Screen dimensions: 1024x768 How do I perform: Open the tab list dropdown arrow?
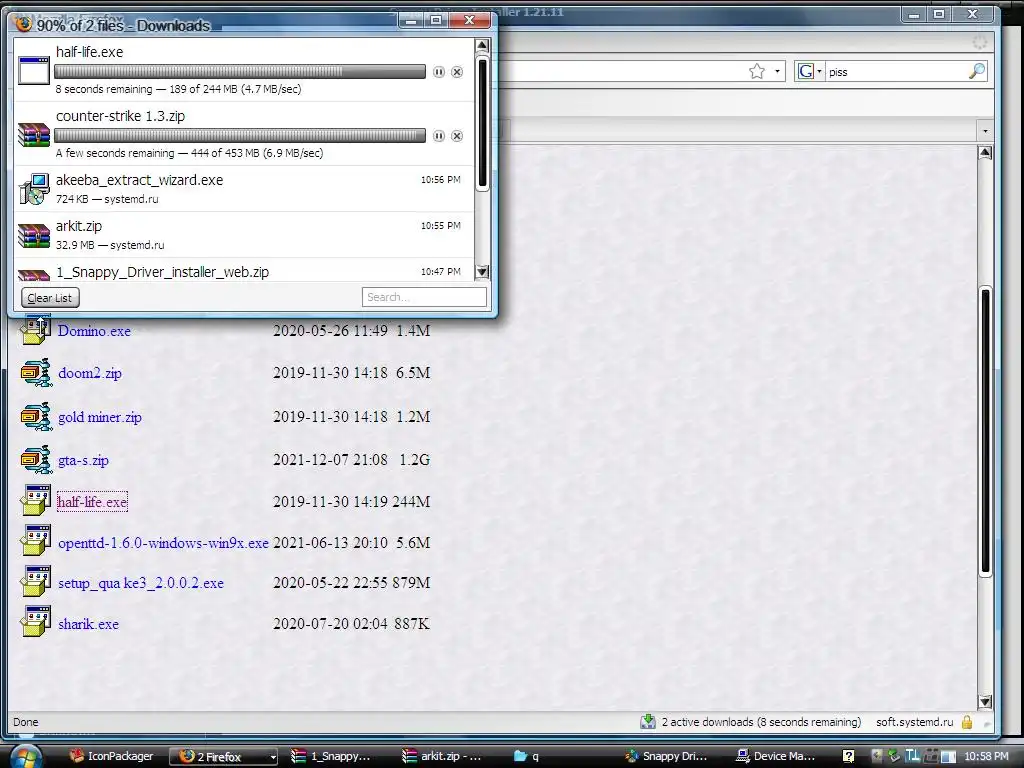985,131
